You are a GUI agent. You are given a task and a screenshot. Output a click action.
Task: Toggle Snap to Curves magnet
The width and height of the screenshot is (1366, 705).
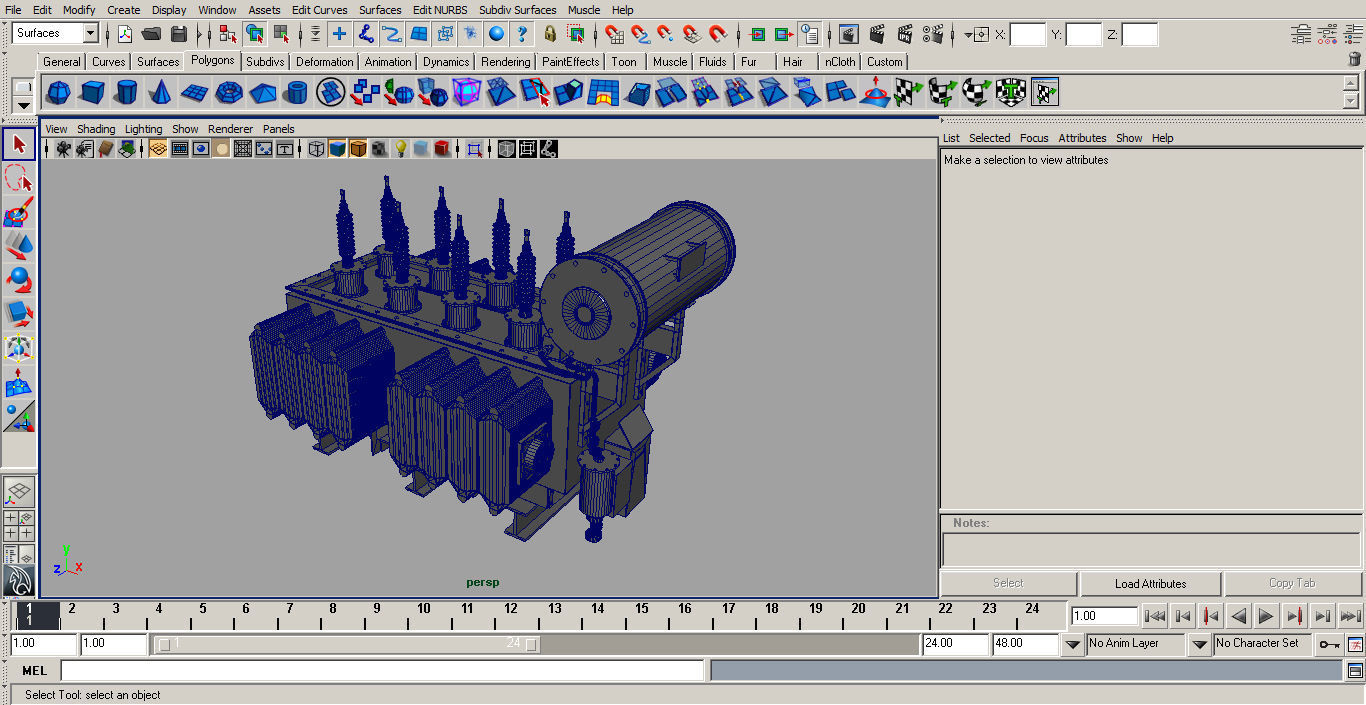[x=640, y=34]
